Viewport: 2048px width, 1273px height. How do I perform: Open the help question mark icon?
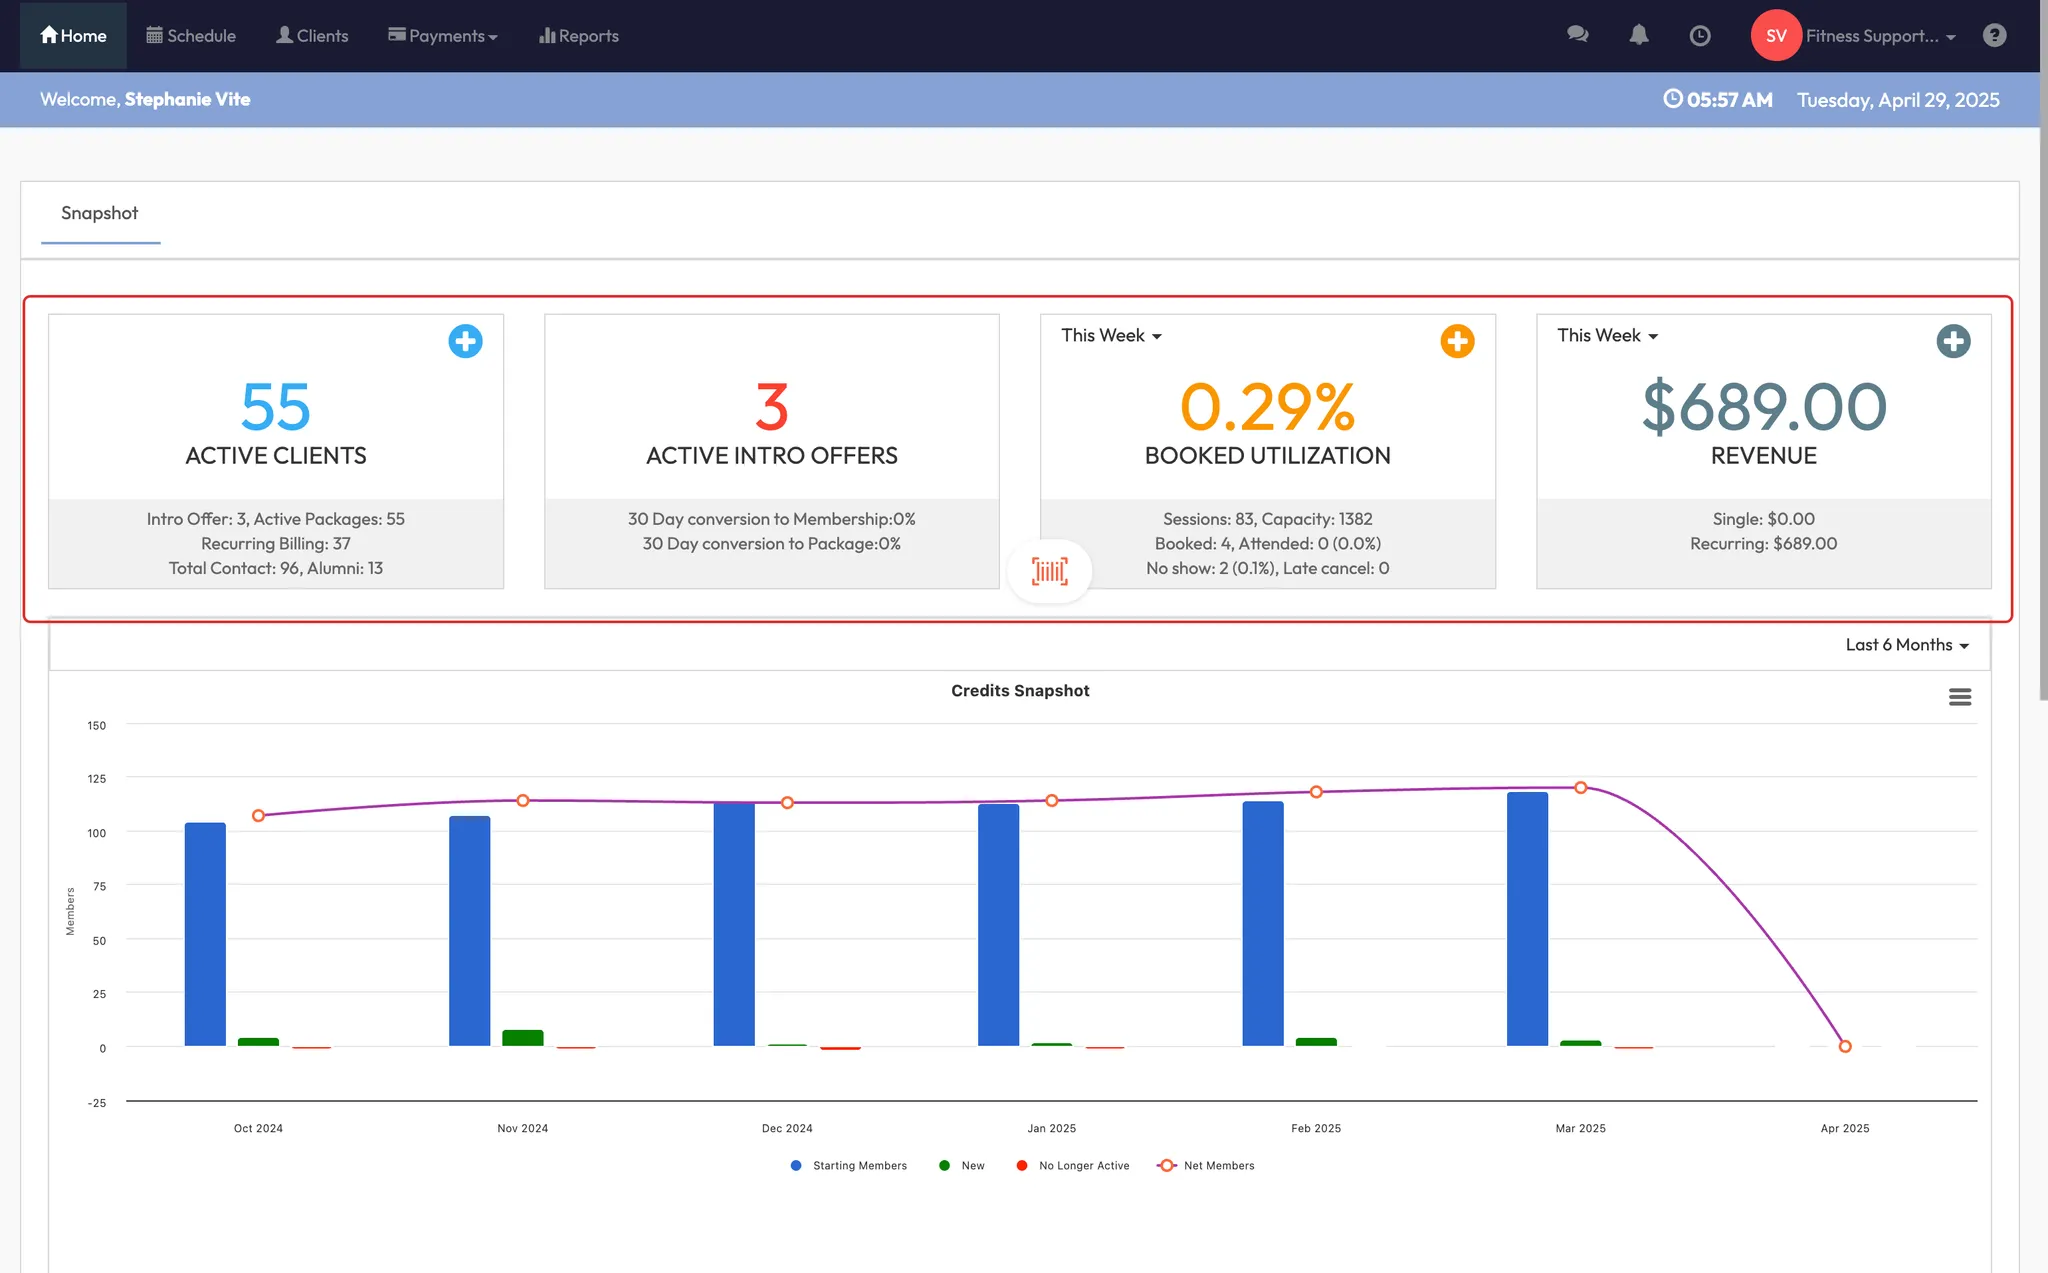point(1995,35)
